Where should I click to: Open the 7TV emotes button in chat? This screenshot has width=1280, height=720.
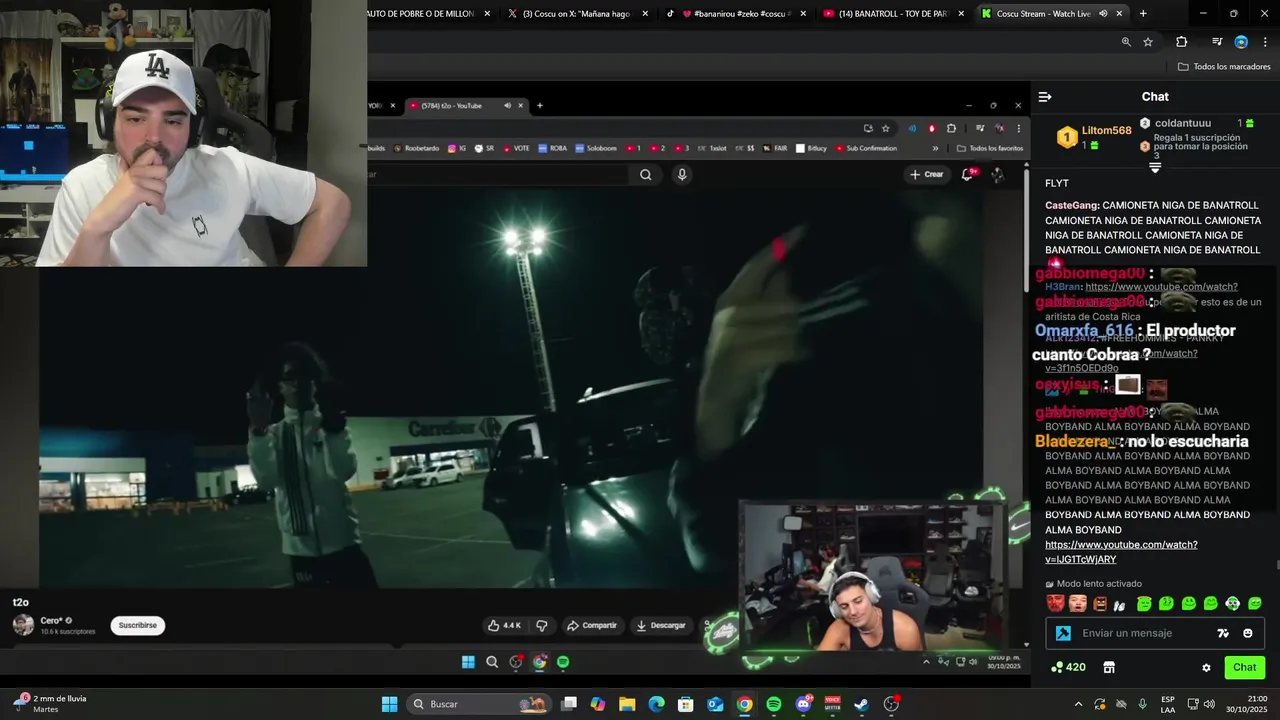(1222, 633)
